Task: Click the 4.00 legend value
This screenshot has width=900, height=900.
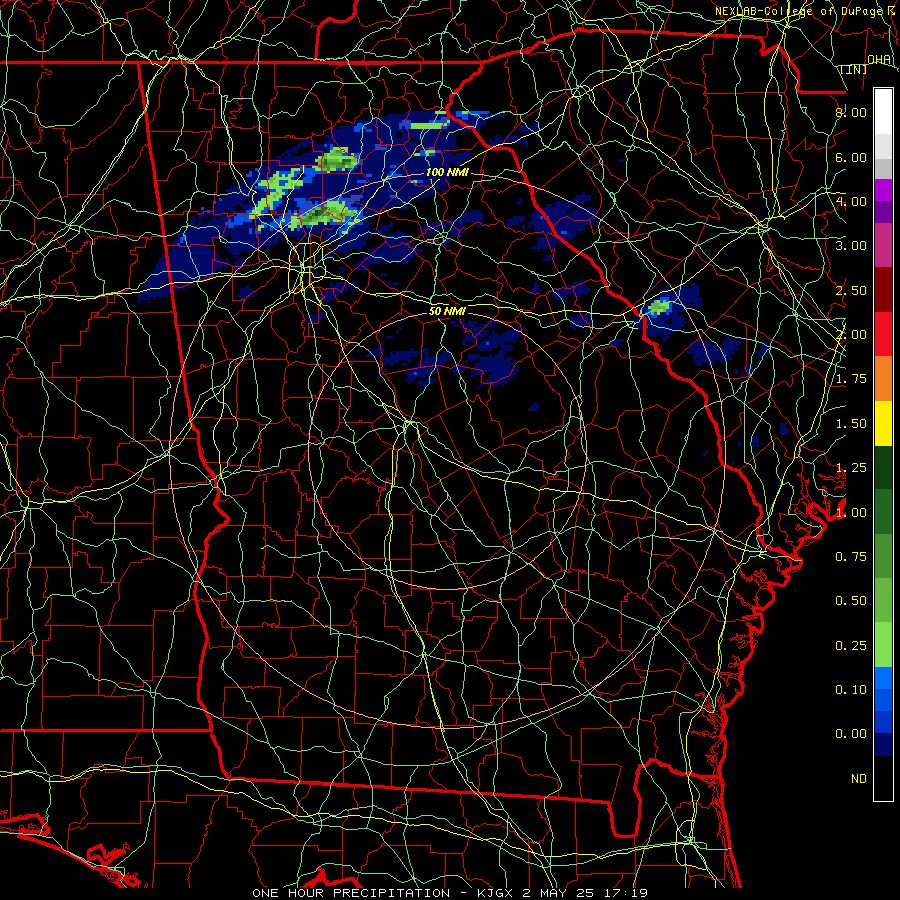Action: [x=851, y=201]
